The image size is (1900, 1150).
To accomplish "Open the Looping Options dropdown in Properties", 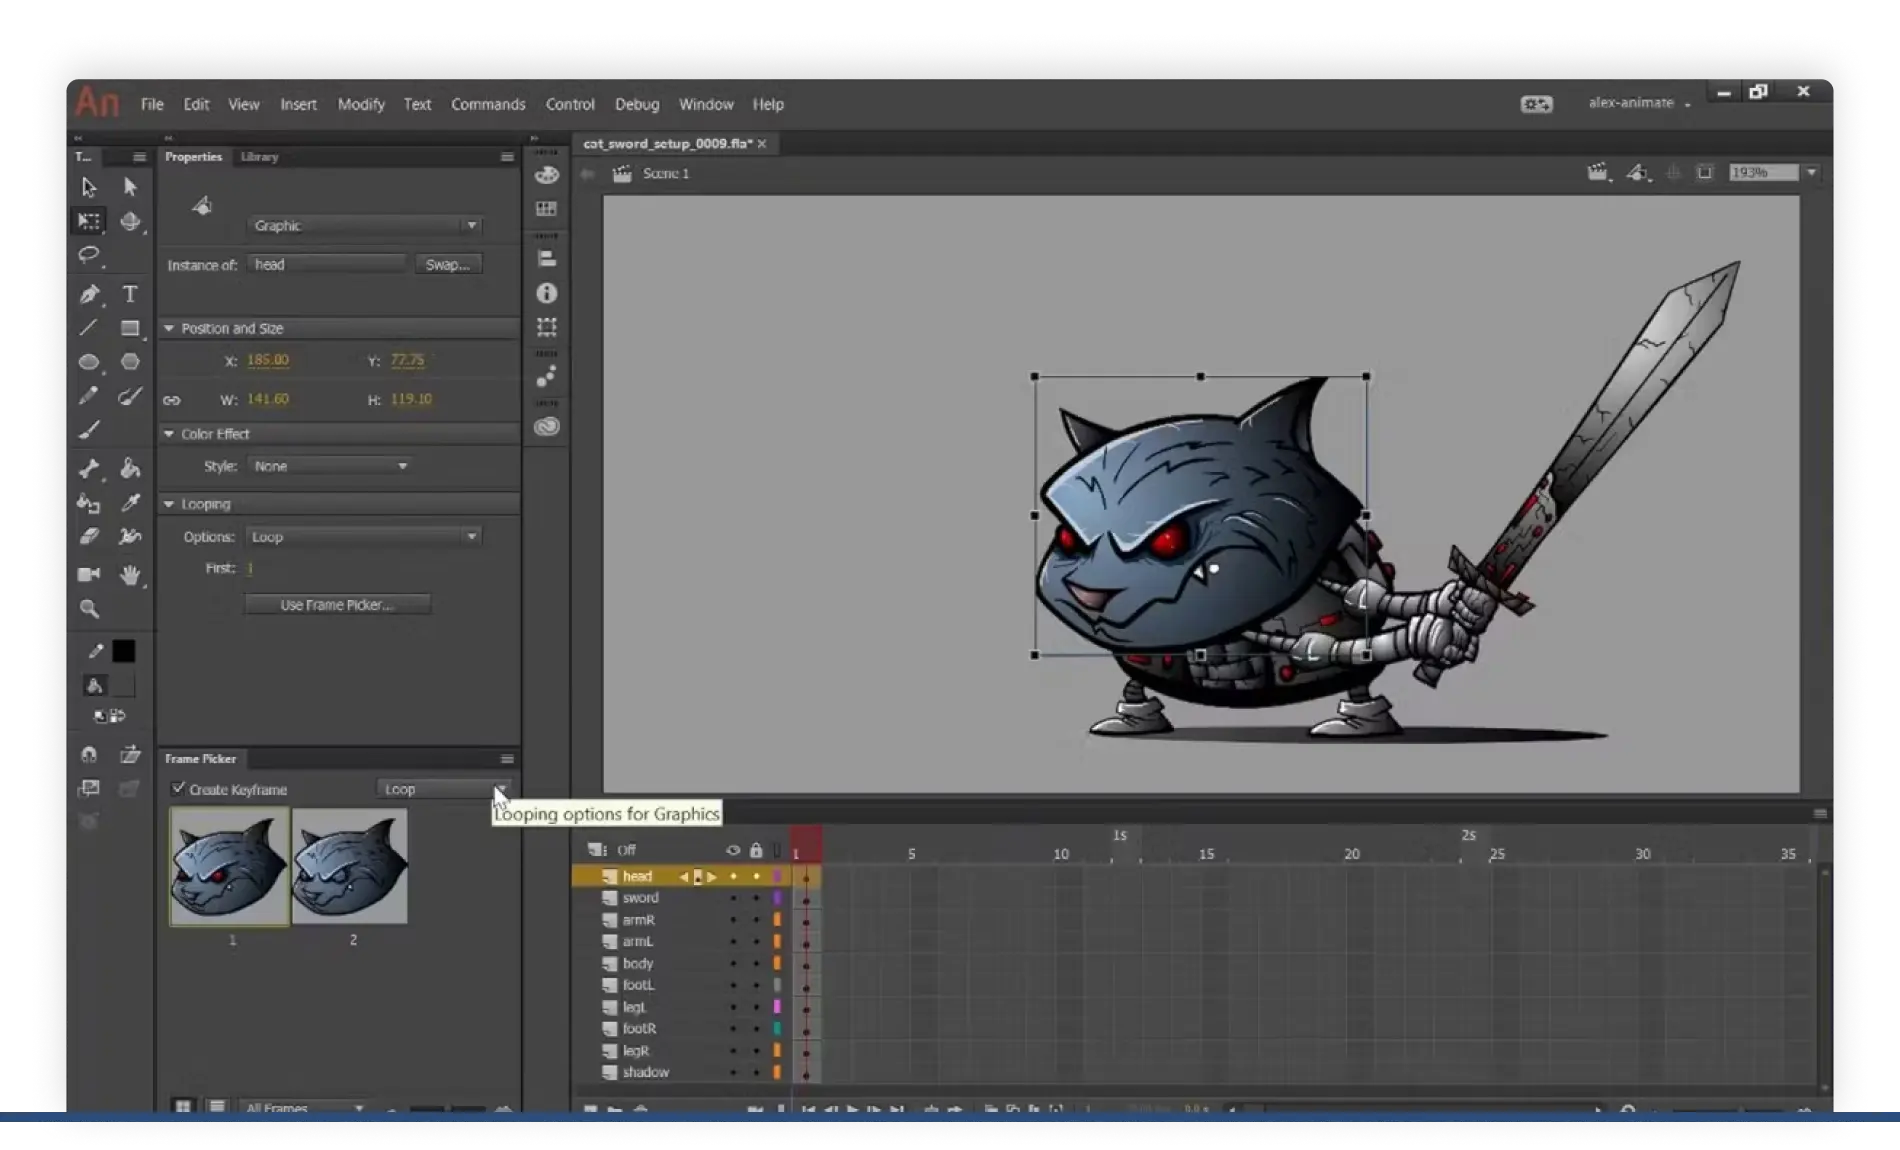I will click(x=363, y=537).
